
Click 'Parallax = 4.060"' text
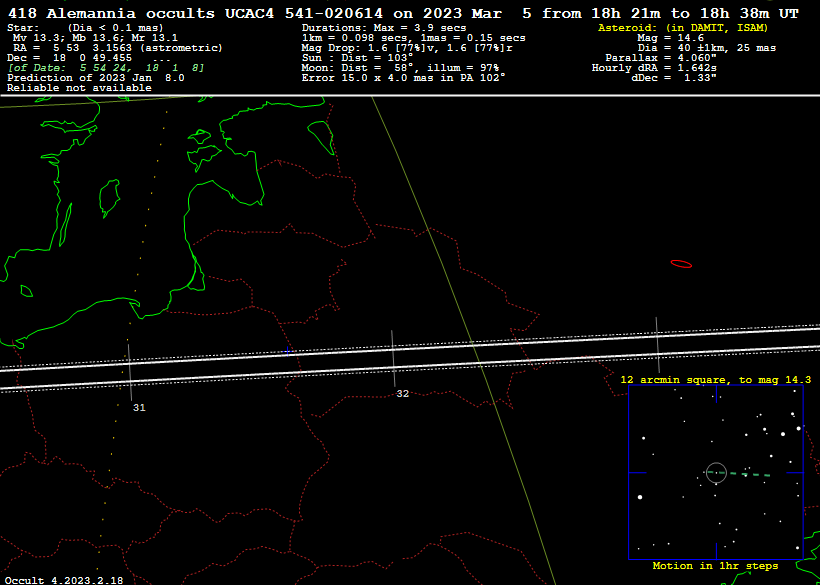(660, 58)
